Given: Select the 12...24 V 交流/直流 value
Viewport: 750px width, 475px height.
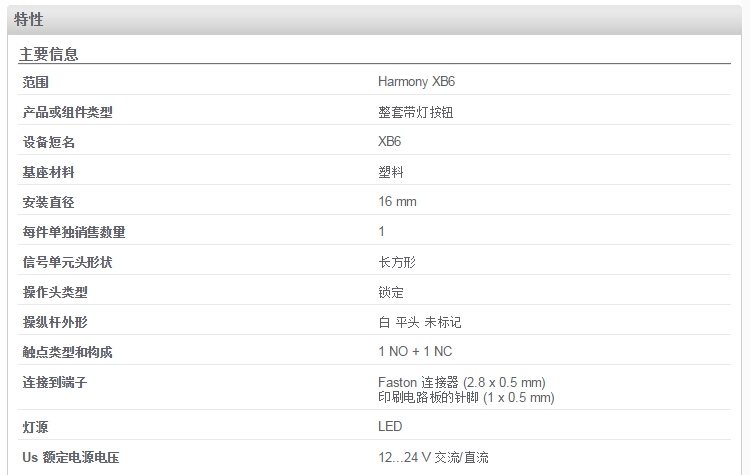Looking at the screenshot, I should point(433,457).
